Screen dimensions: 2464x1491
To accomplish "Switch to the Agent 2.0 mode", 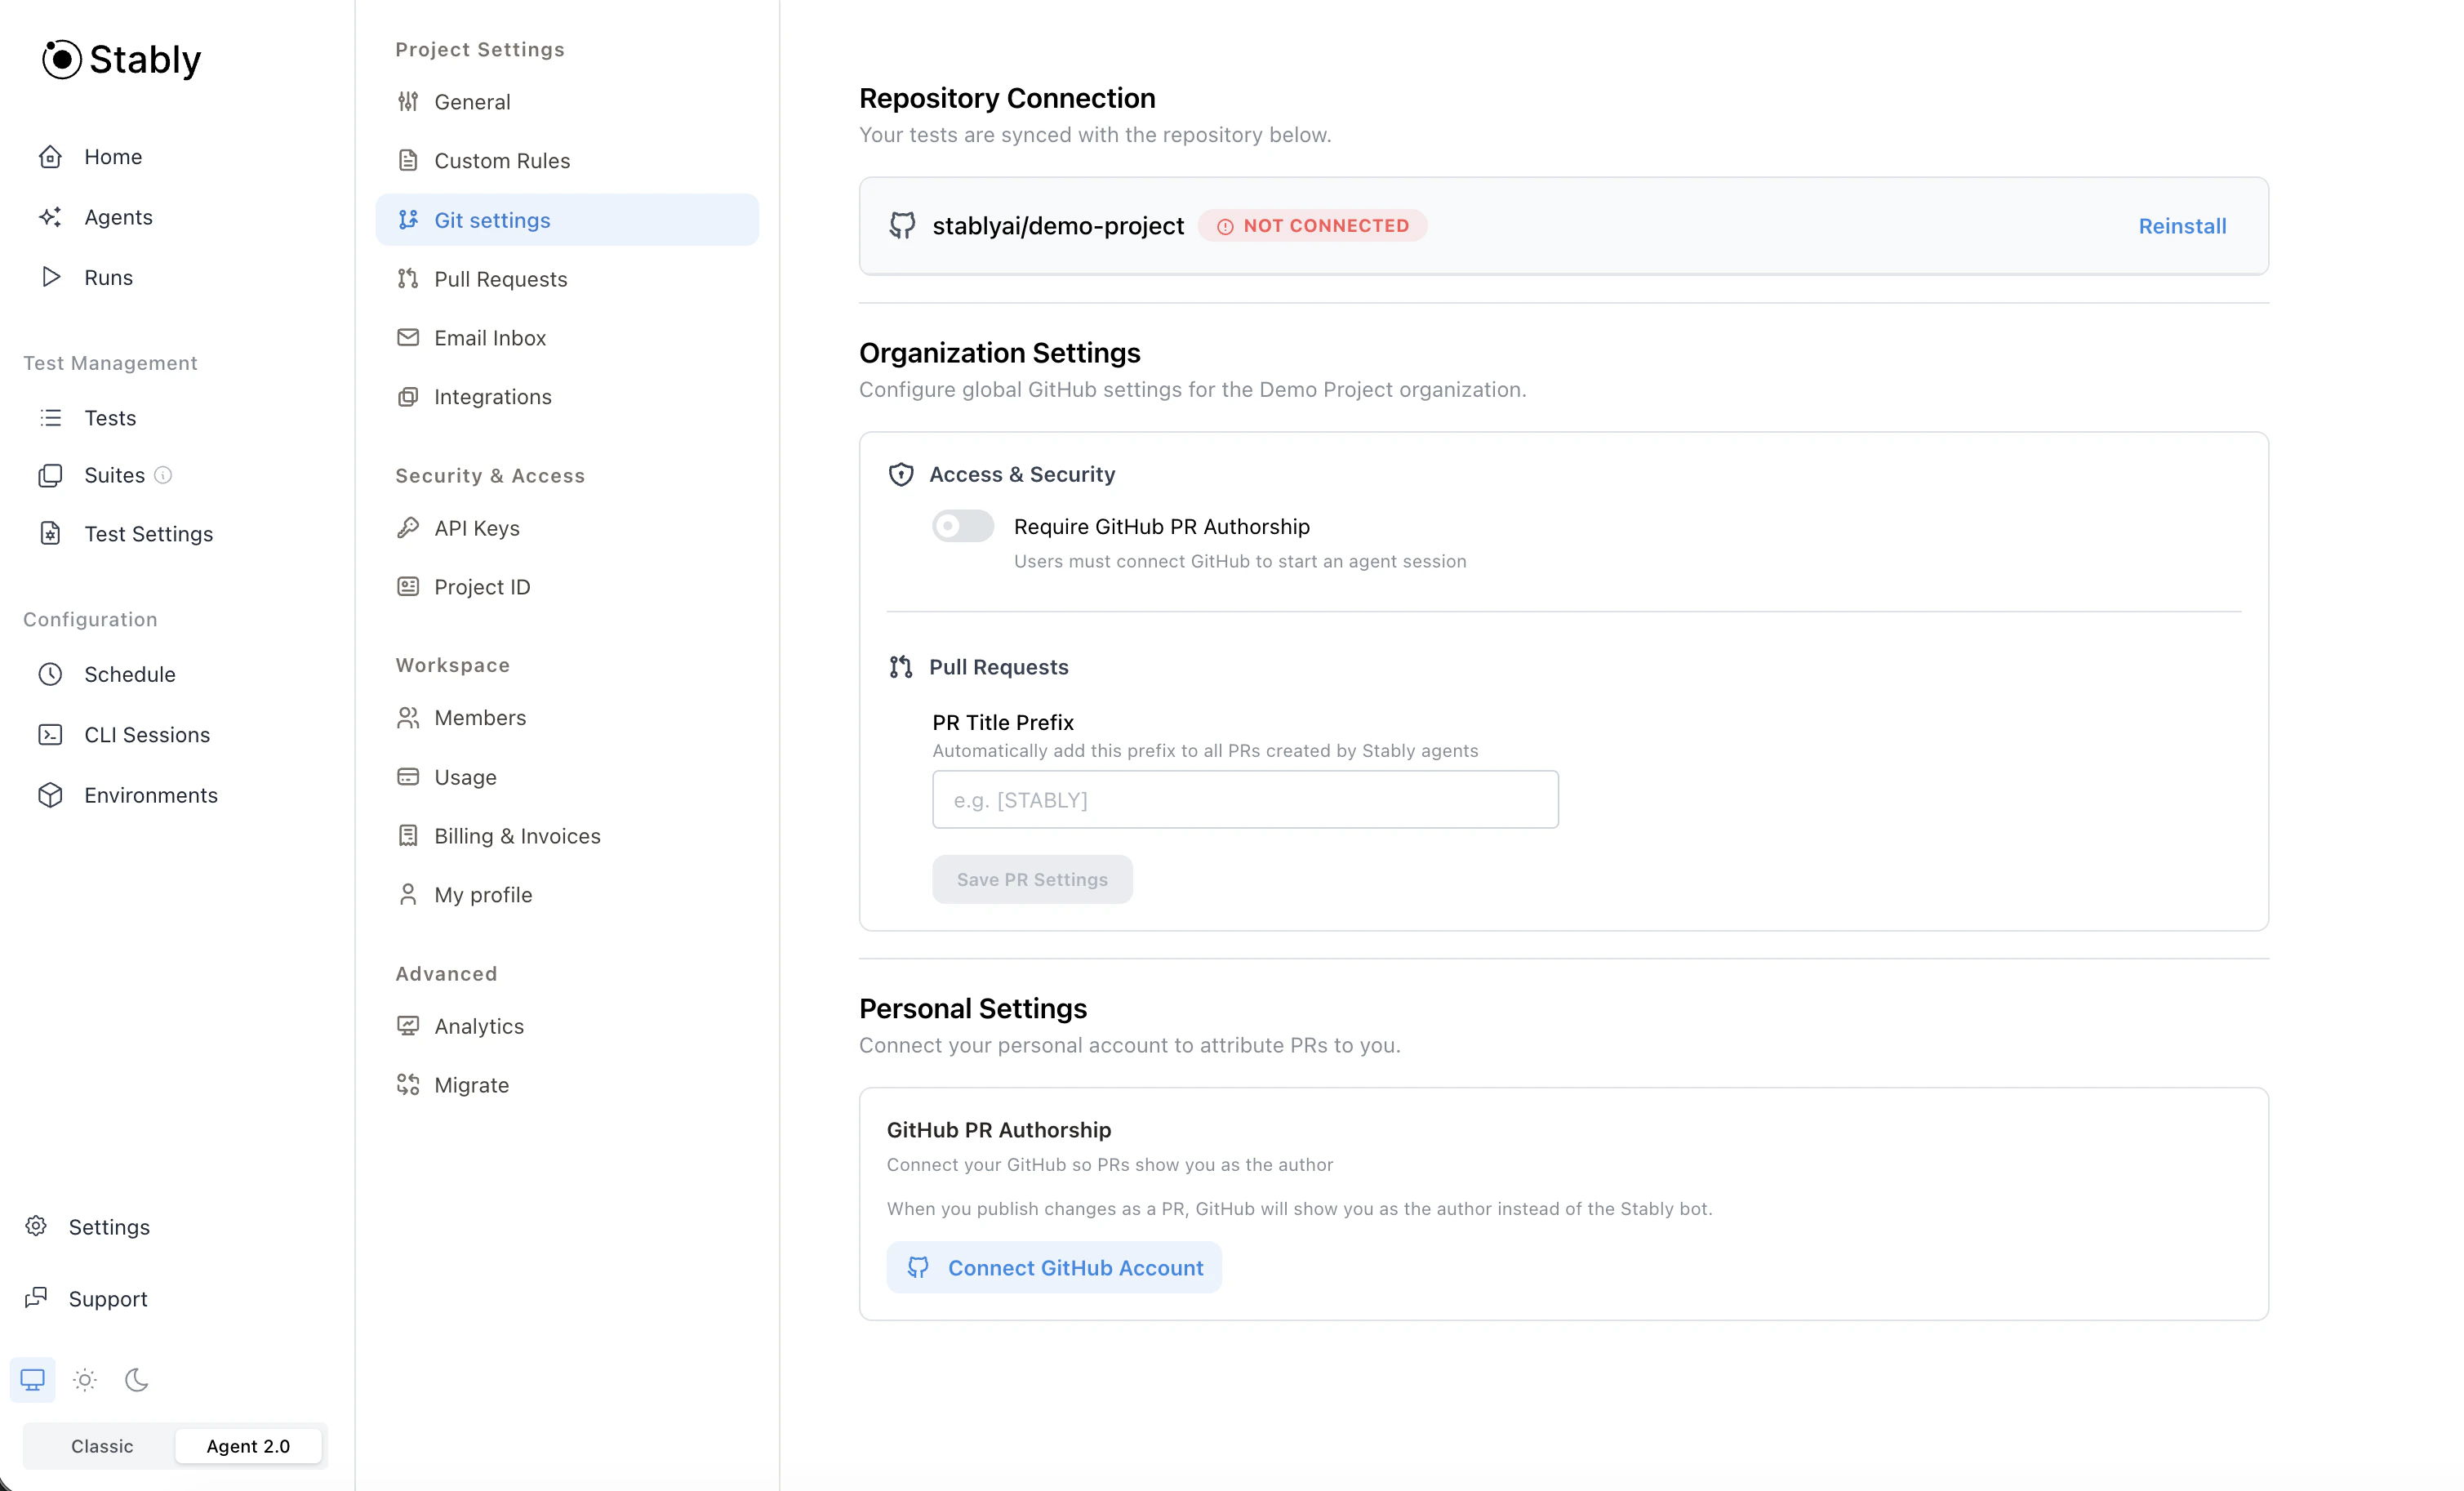I will point(247,1446).
